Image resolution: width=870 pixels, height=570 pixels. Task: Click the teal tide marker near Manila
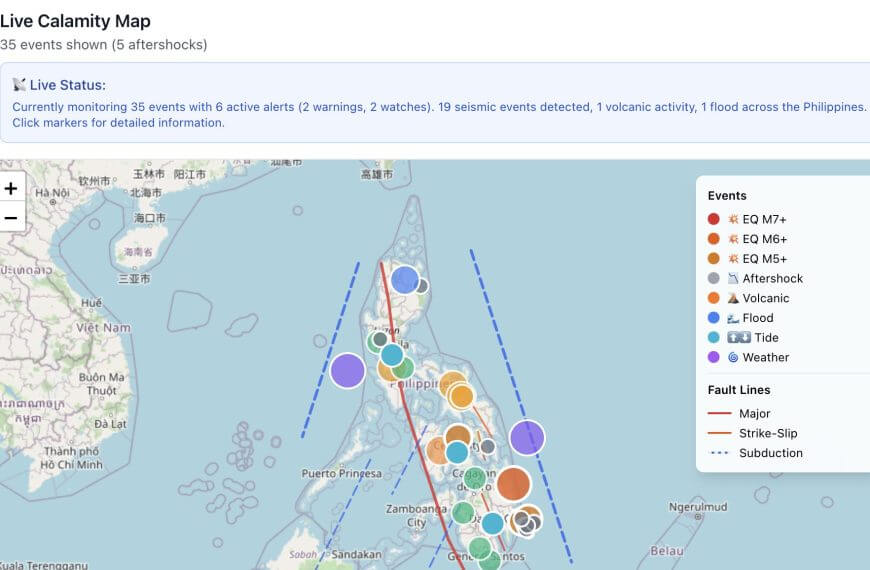392,355
